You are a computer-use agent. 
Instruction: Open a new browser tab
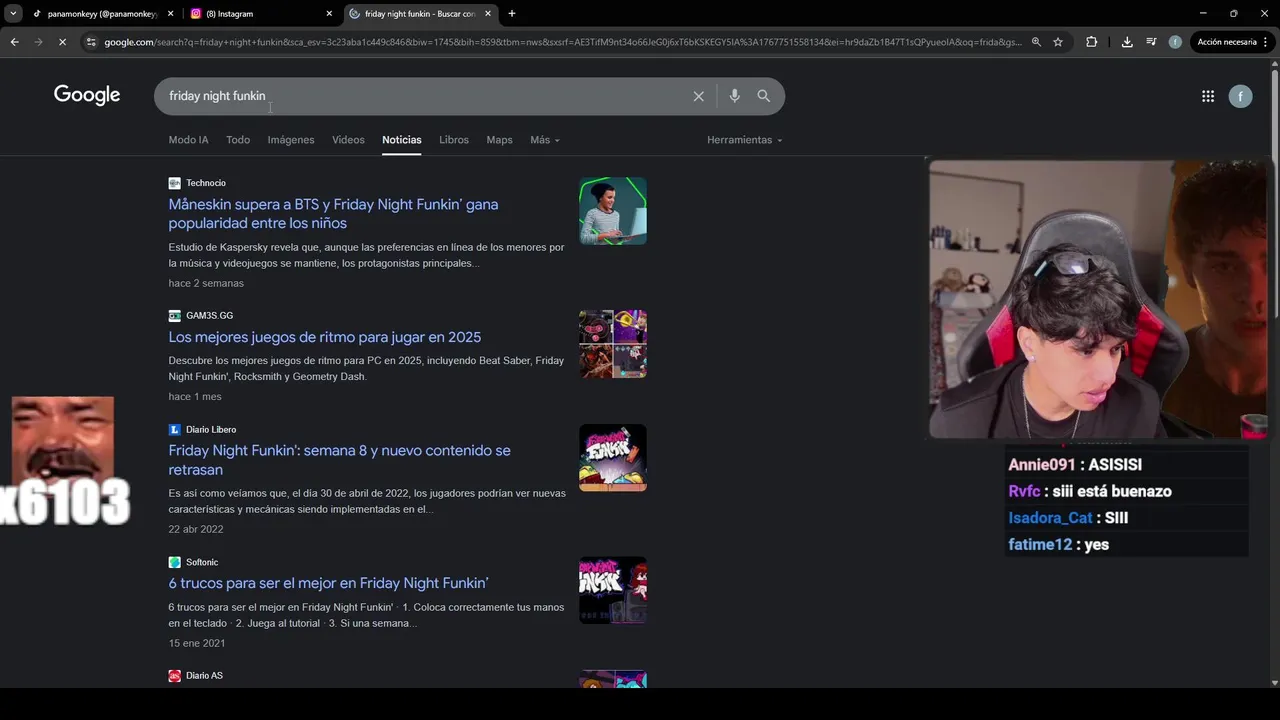(512, 14)
